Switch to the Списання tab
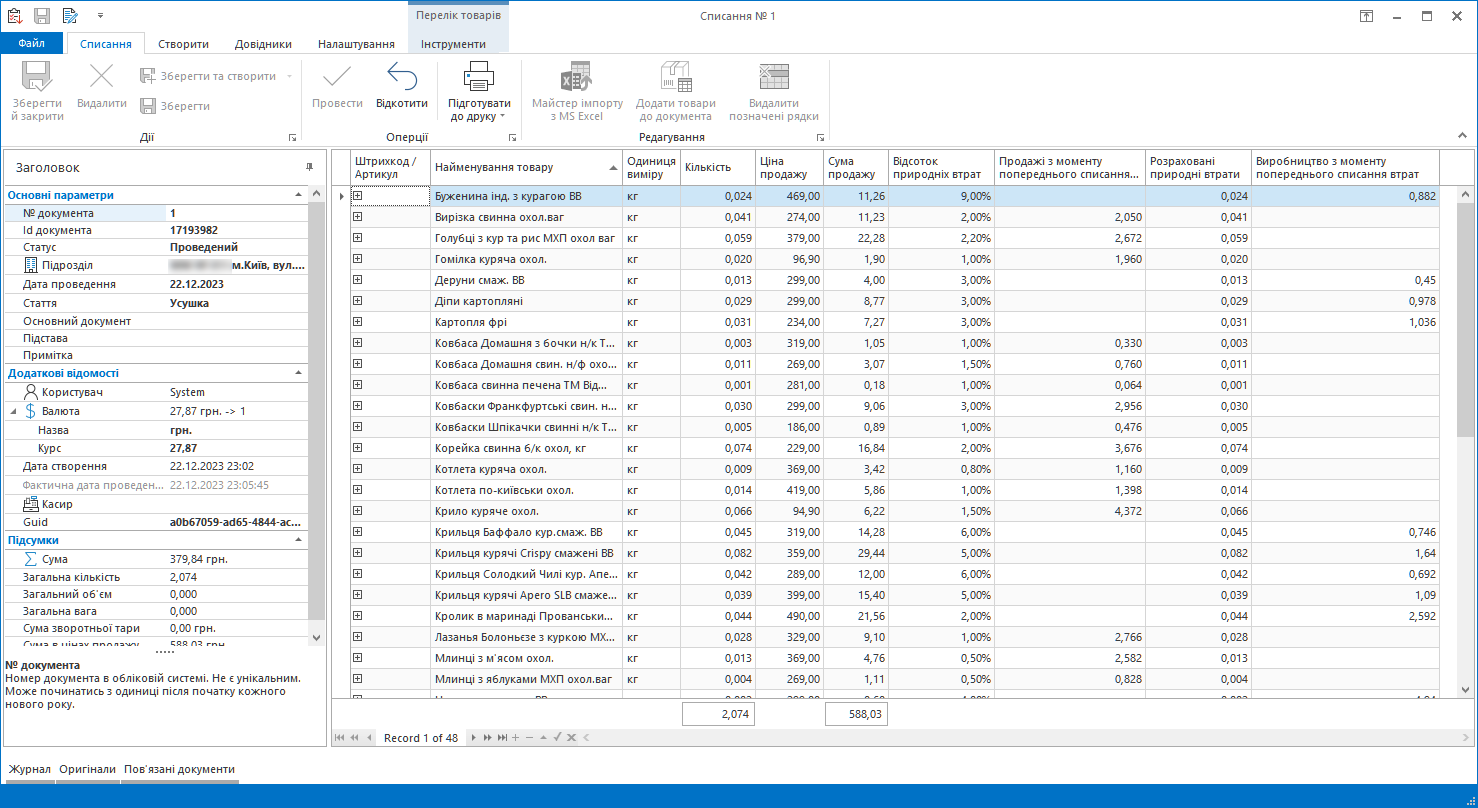Image resolution: width=1478 pixels, height=808 pixels. 106,44
